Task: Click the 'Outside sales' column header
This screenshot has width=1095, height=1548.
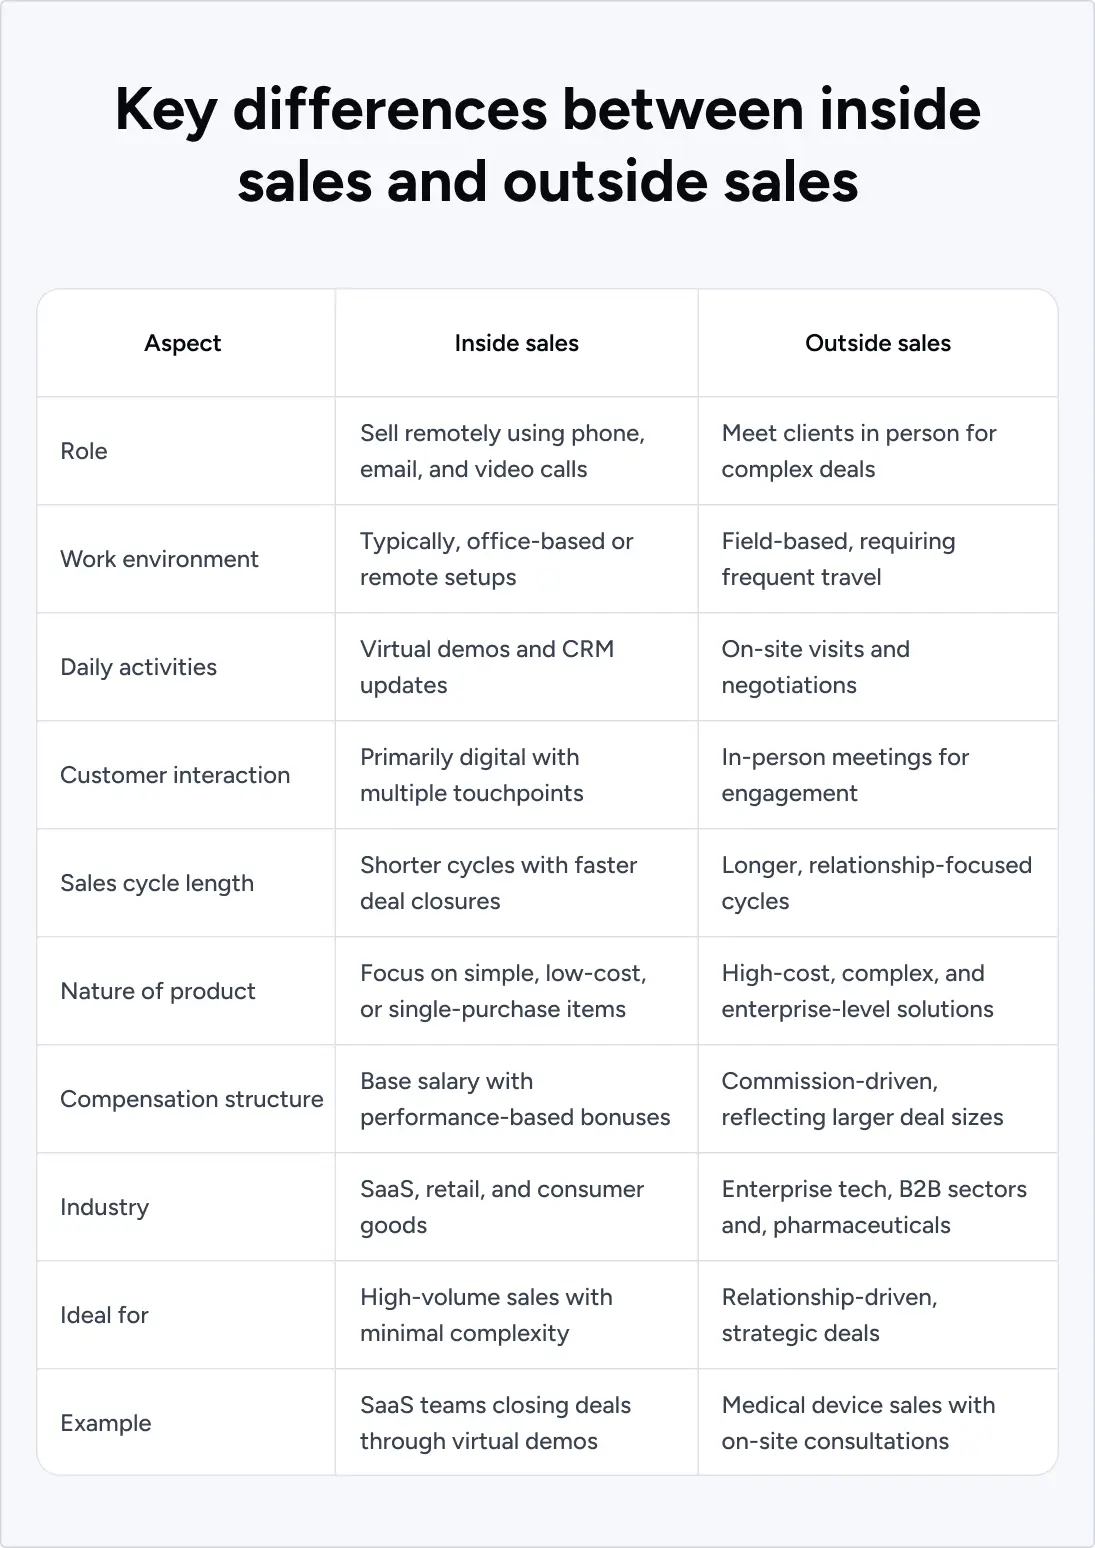Action: [x=877, y=343]
